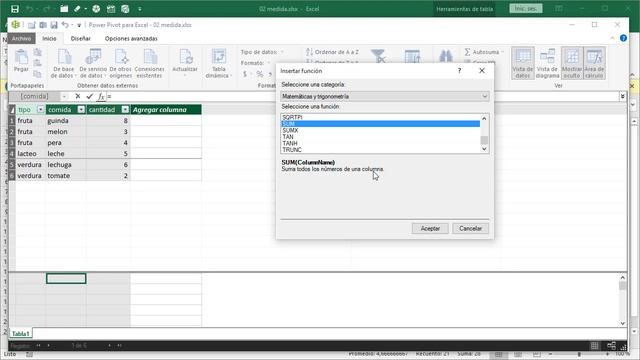Click the fx insert function icon
This screenshot has width=640, height=360.
[x=101, y=96]
